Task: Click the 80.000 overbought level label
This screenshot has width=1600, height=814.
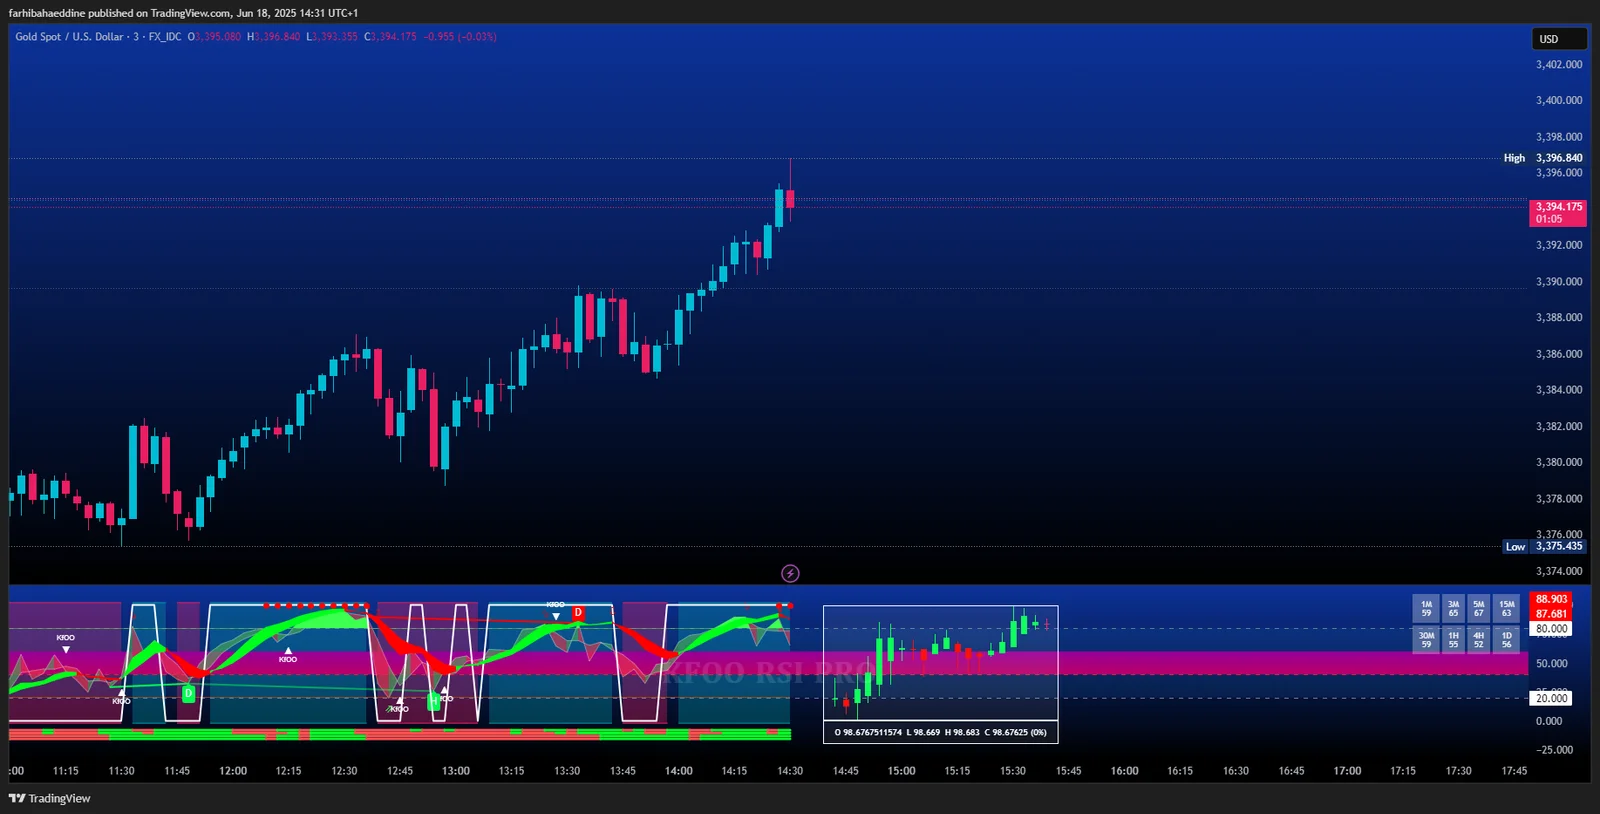Action: (1551, 629)
